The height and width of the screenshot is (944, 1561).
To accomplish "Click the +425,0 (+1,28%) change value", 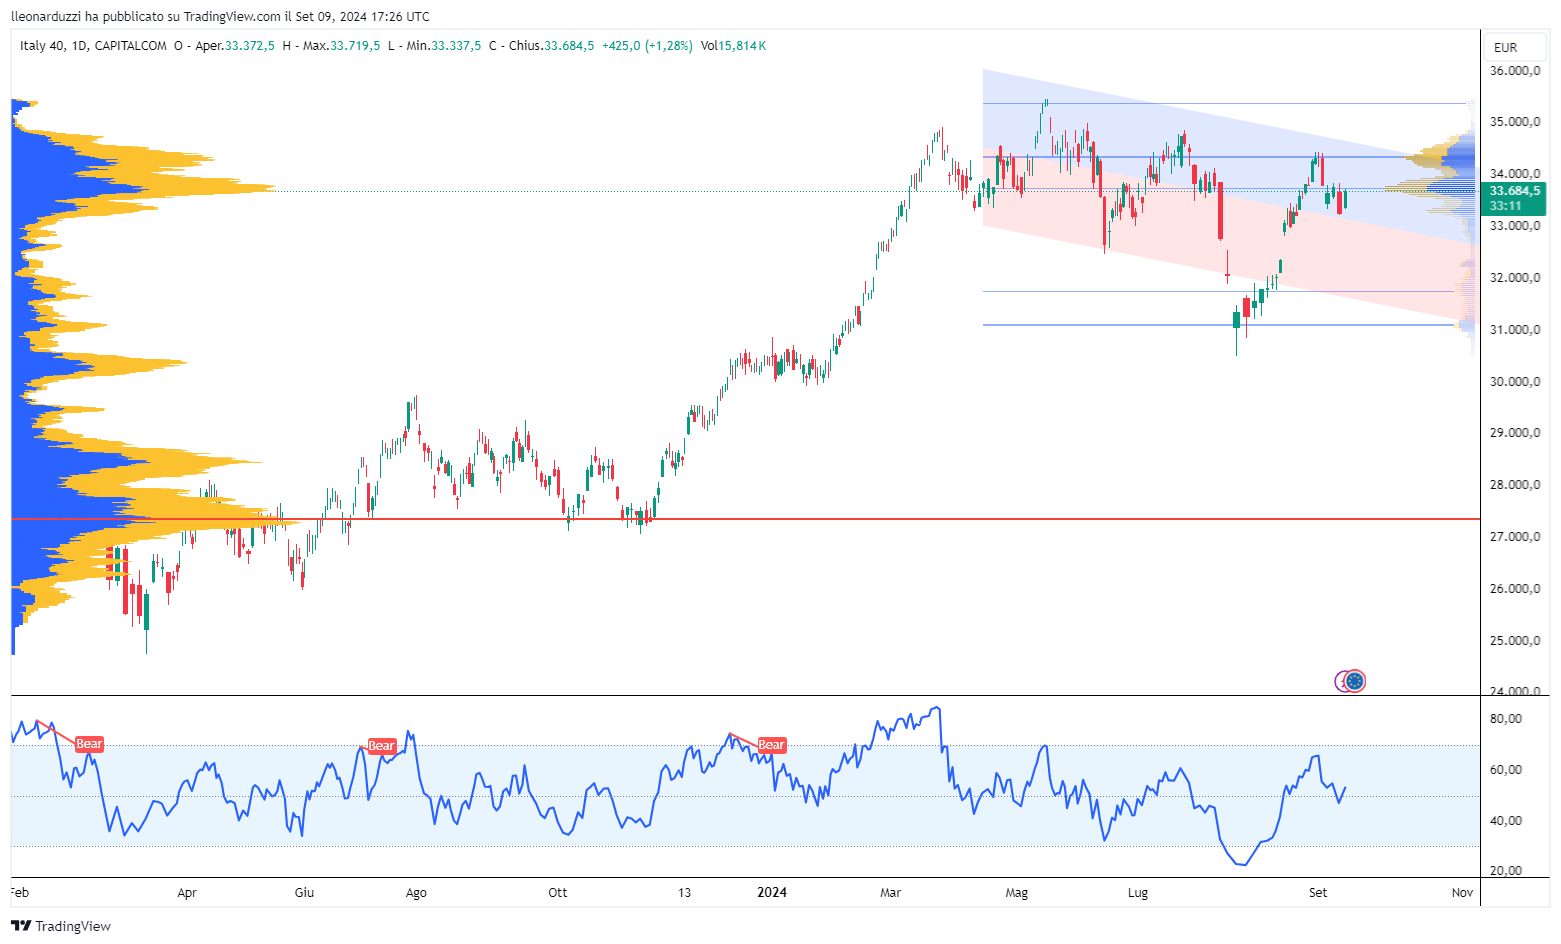I will 647,46.
